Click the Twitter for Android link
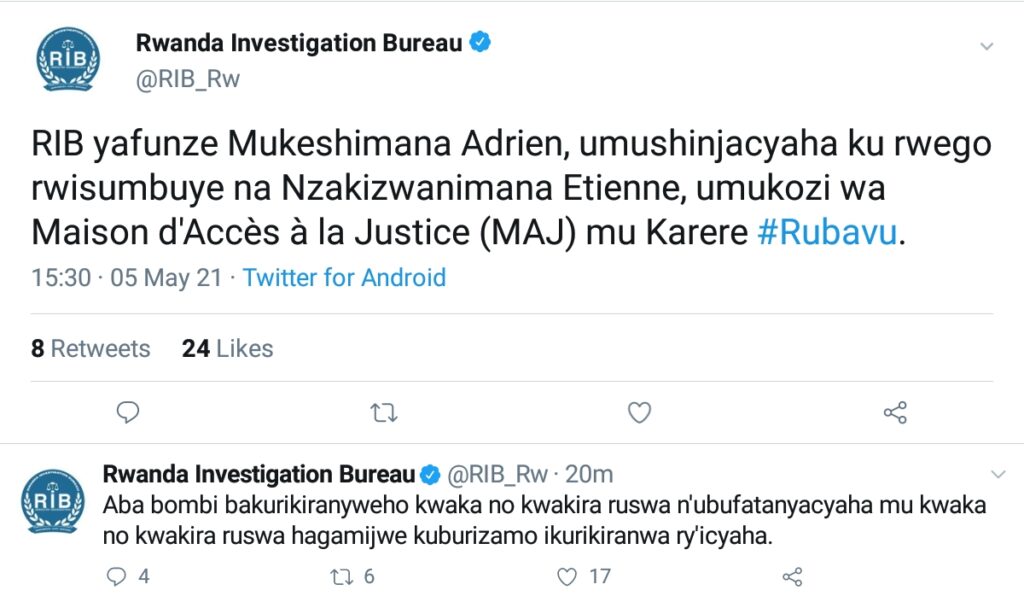This screenshot has height=596, width=1024. [344, 277]
